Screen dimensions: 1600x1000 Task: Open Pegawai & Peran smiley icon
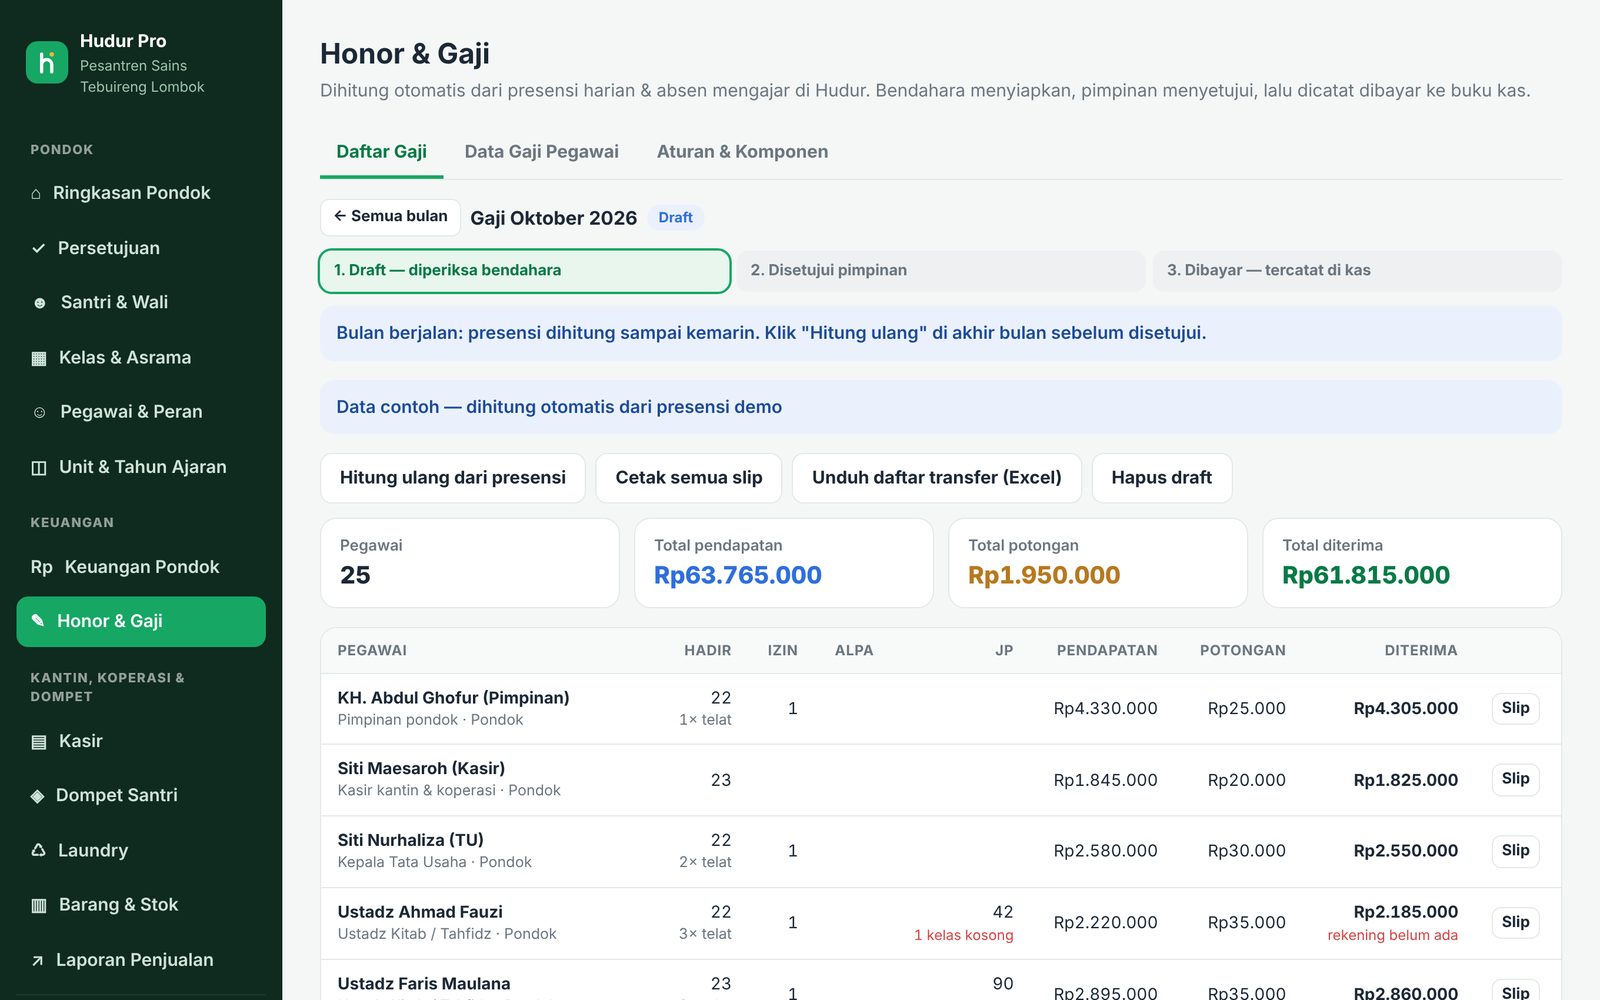[x=39, y=412]
